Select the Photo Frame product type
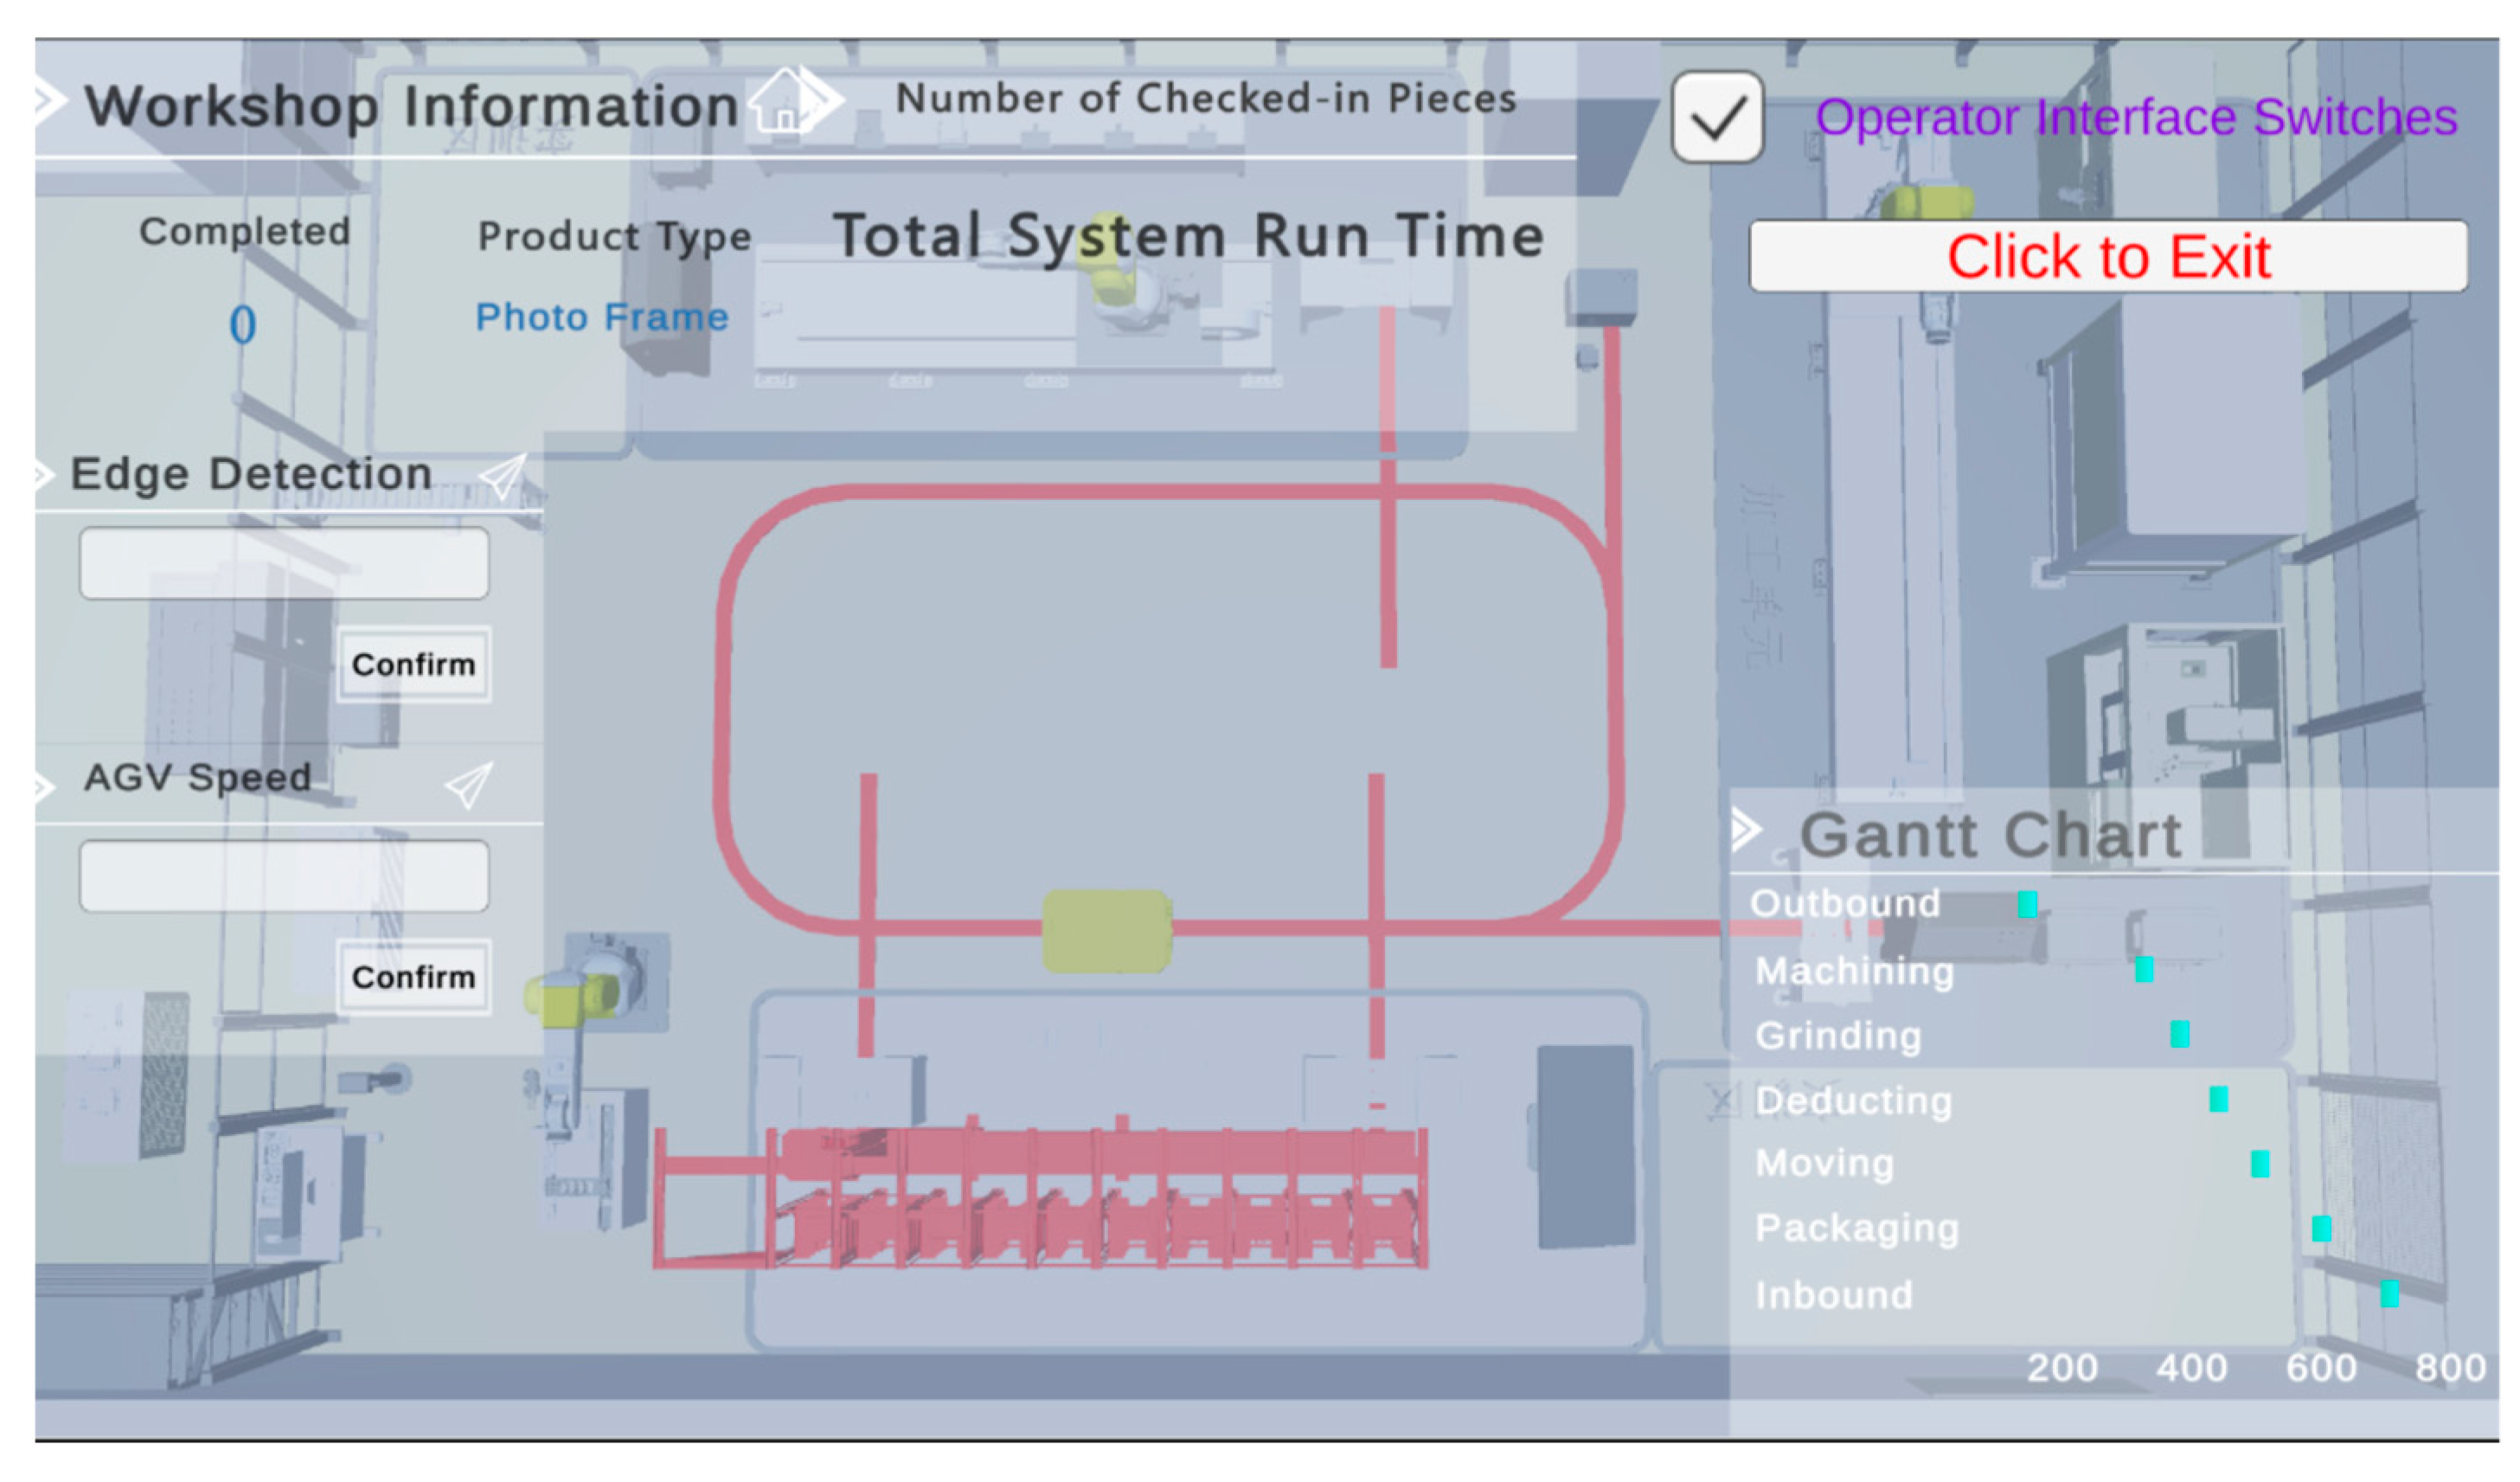The height and width of the screenshot is (1482, 2520). 602,318
